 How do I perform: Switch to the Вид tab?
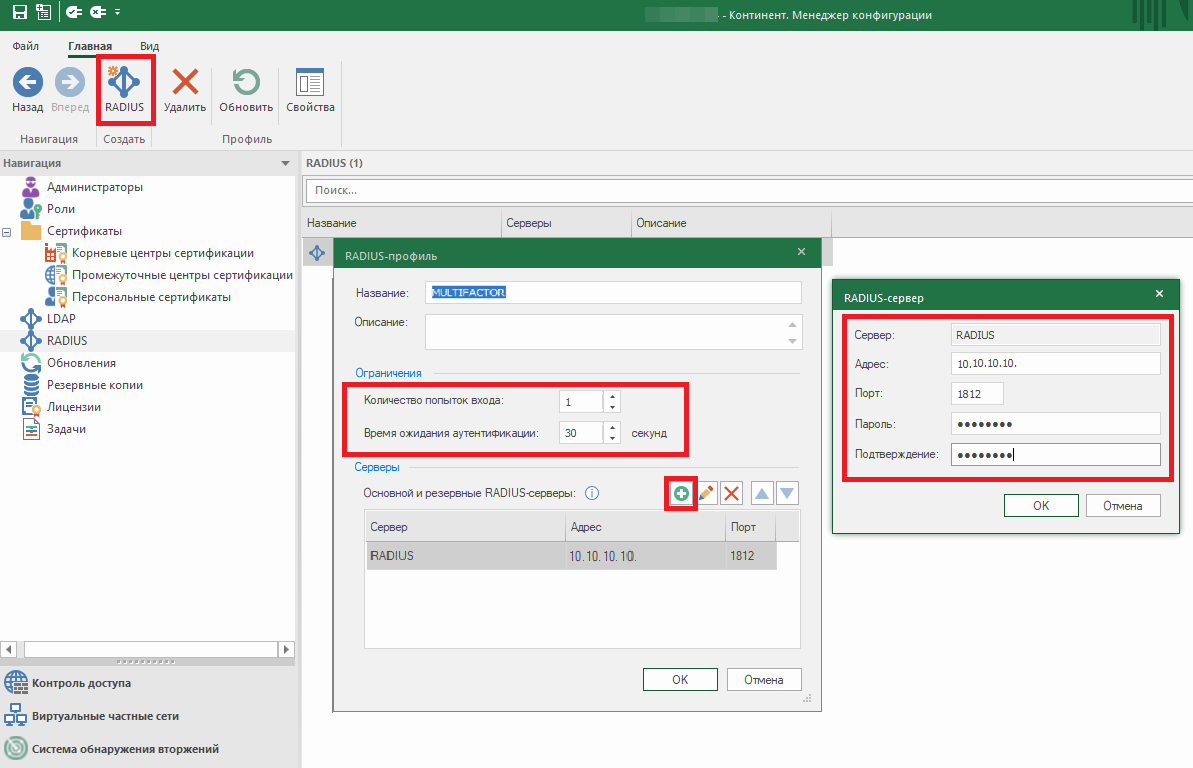point(149,46)
